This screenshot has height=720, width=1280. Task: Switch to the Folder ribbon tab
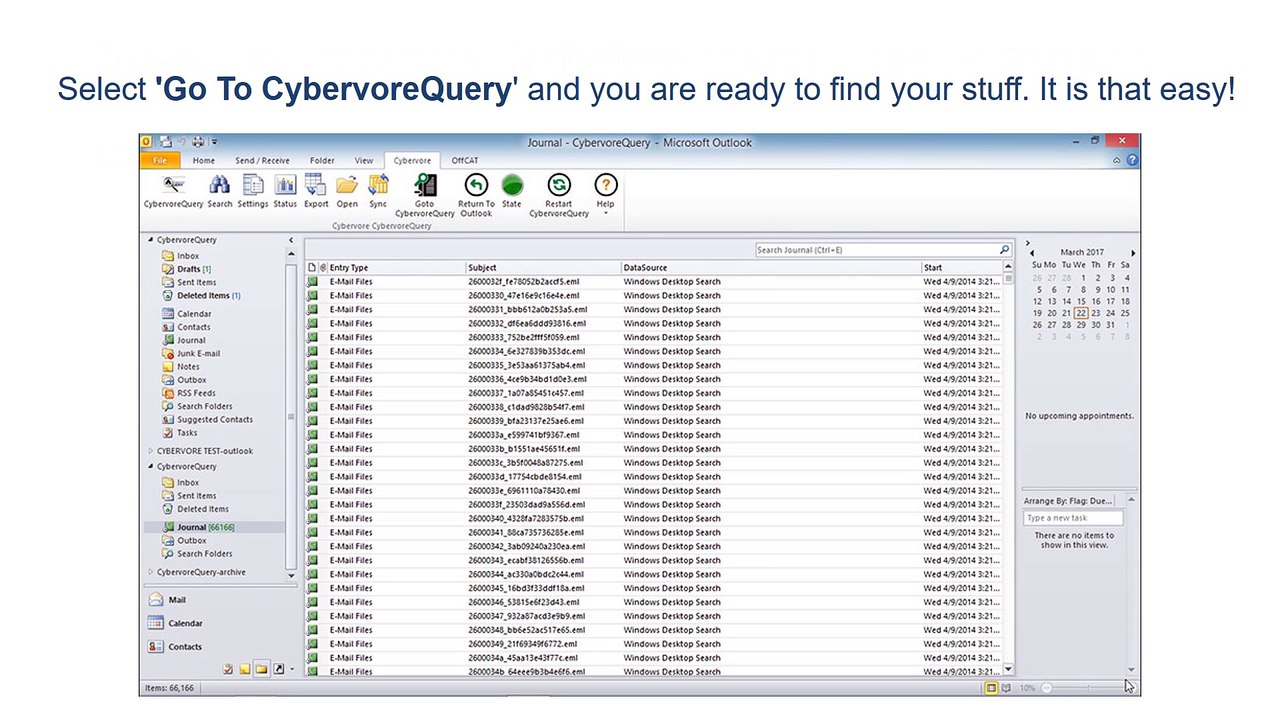[x=322, y=160]
